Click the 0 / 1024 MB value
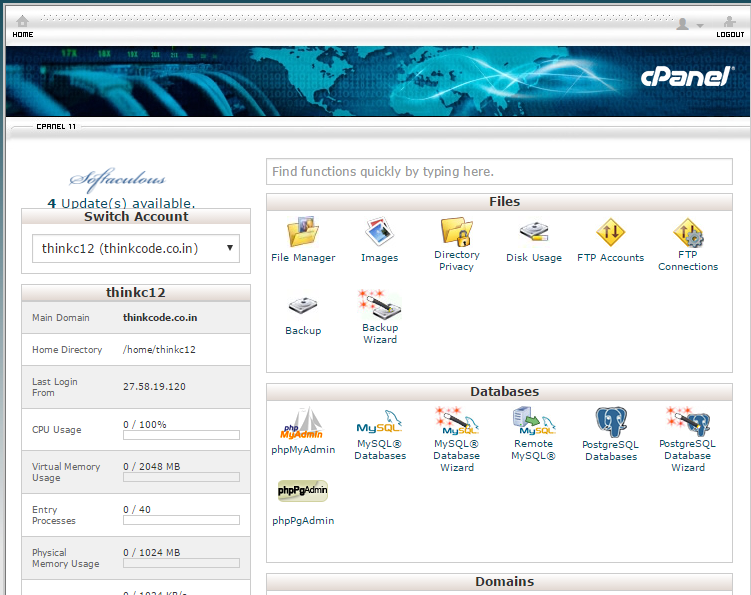The height and width of the screenshot is (595, 751). pyautogui.click(x=151, y=553)
